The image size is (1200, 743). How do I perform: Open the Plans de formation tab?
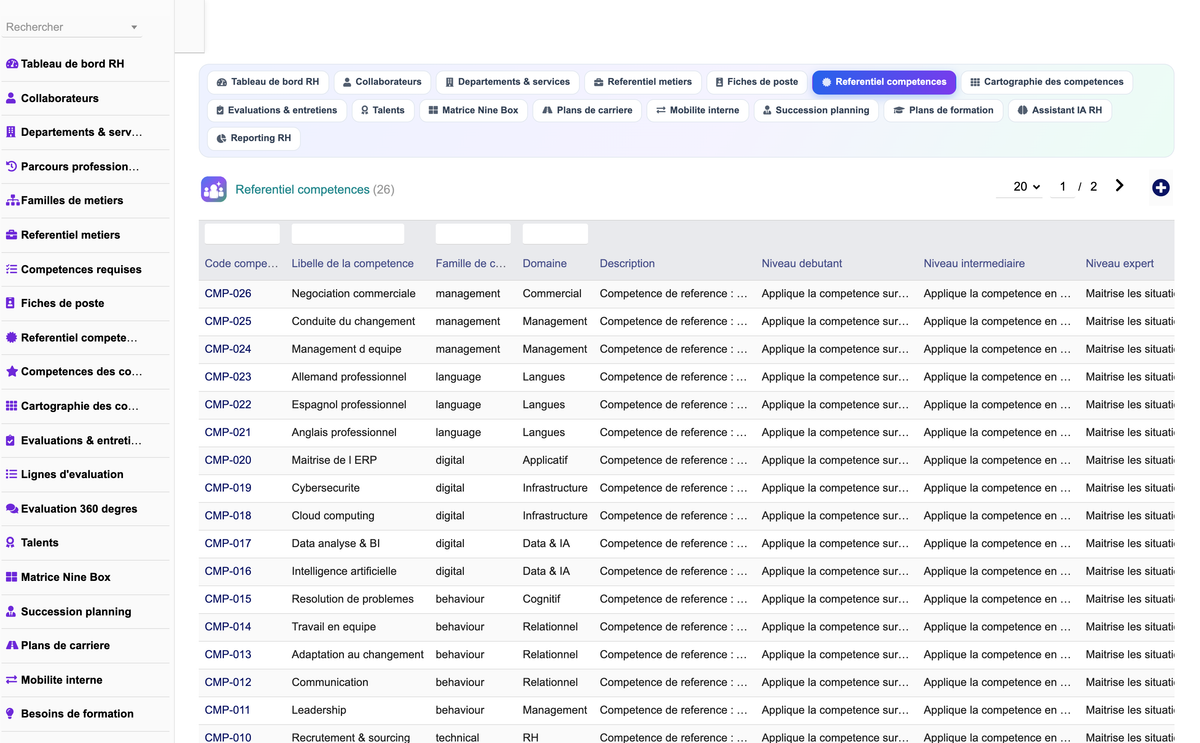[944, 110]
